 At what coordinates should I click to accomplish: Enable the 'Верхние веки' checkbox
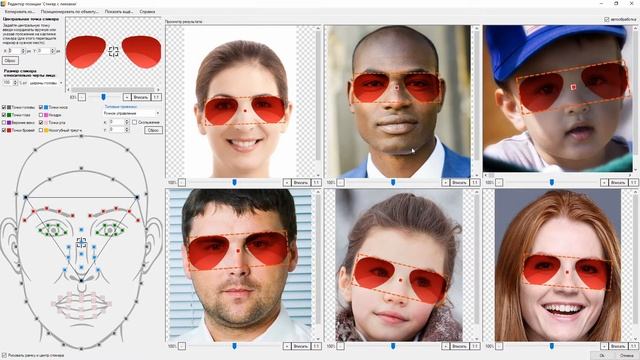tap(4, 122)
